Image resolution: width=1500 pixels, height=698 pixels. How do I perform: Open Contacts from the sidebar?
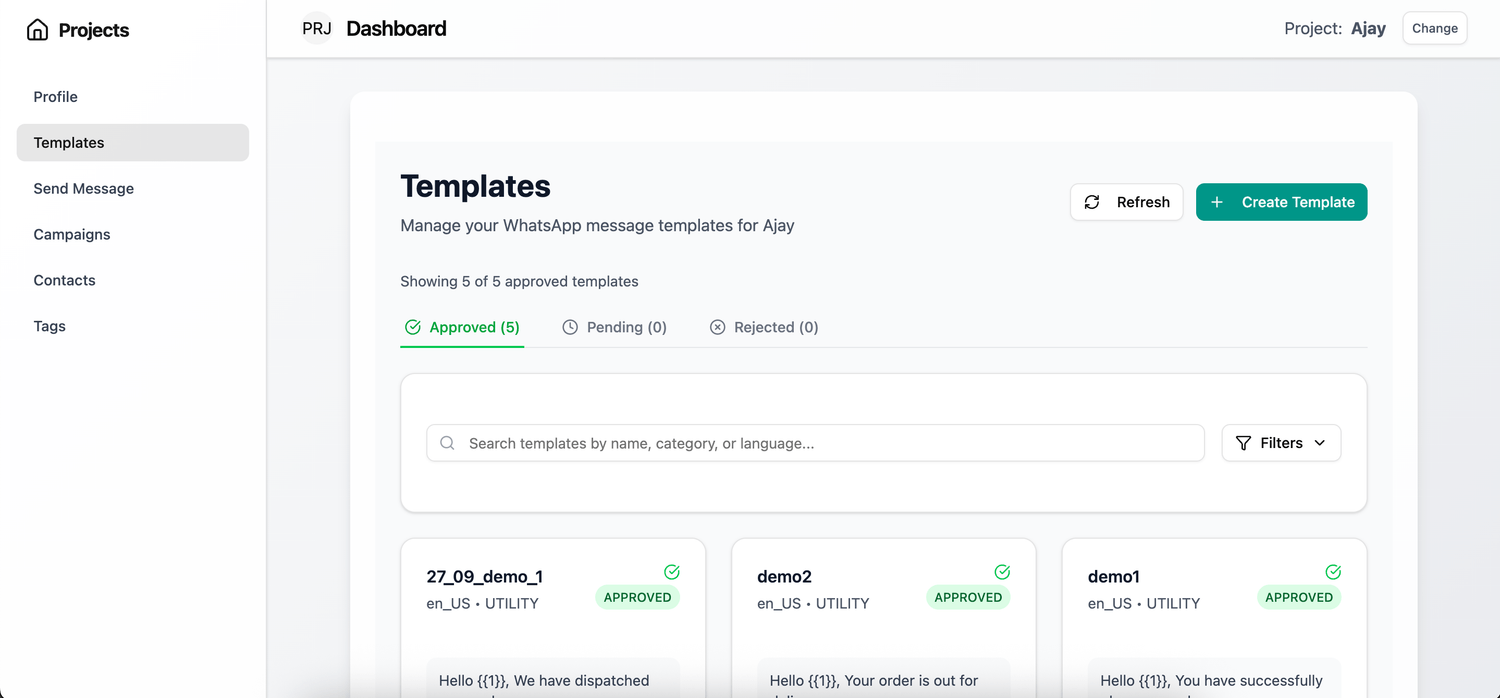pos(65,280)
